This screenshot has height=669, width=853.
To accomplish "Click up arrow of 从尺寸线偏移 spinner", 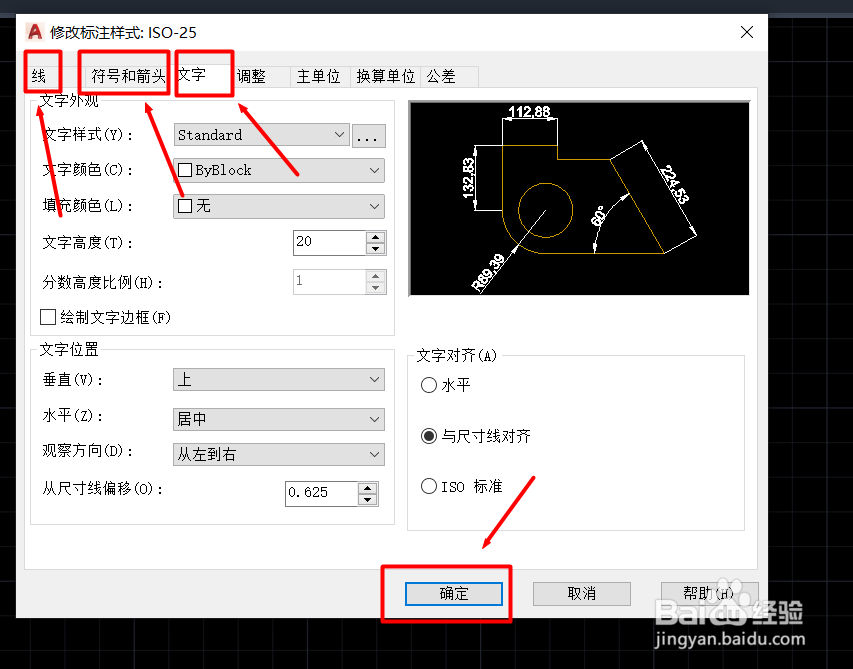I will point(367,488).
